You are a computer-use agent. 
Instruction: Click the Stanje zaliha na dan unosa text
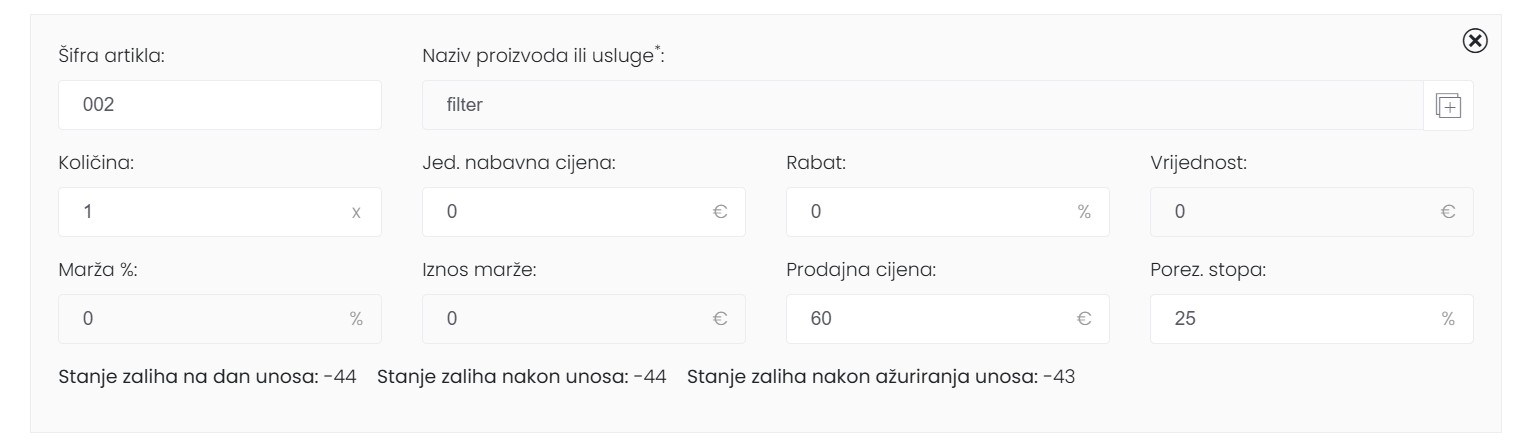click(208, 377)
